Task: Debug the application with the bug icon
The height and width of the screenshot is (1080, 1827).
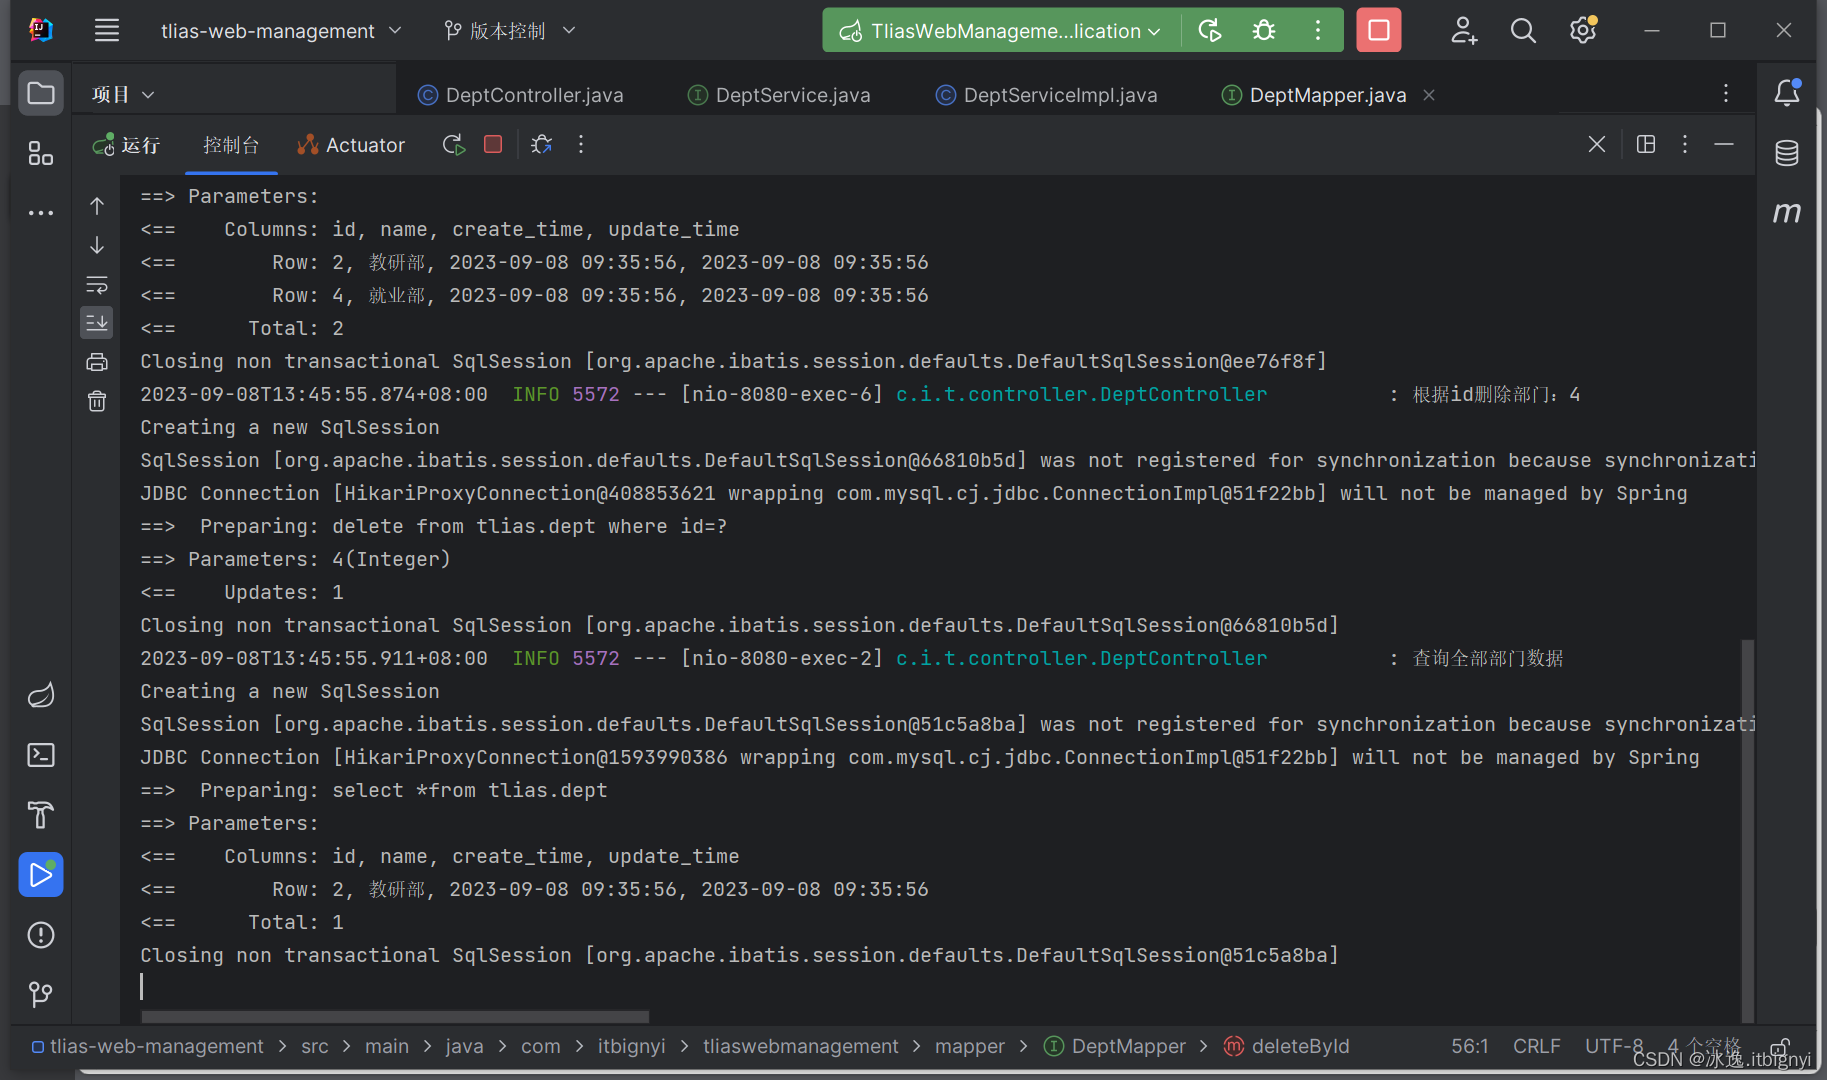Action: pos(1264,31)
